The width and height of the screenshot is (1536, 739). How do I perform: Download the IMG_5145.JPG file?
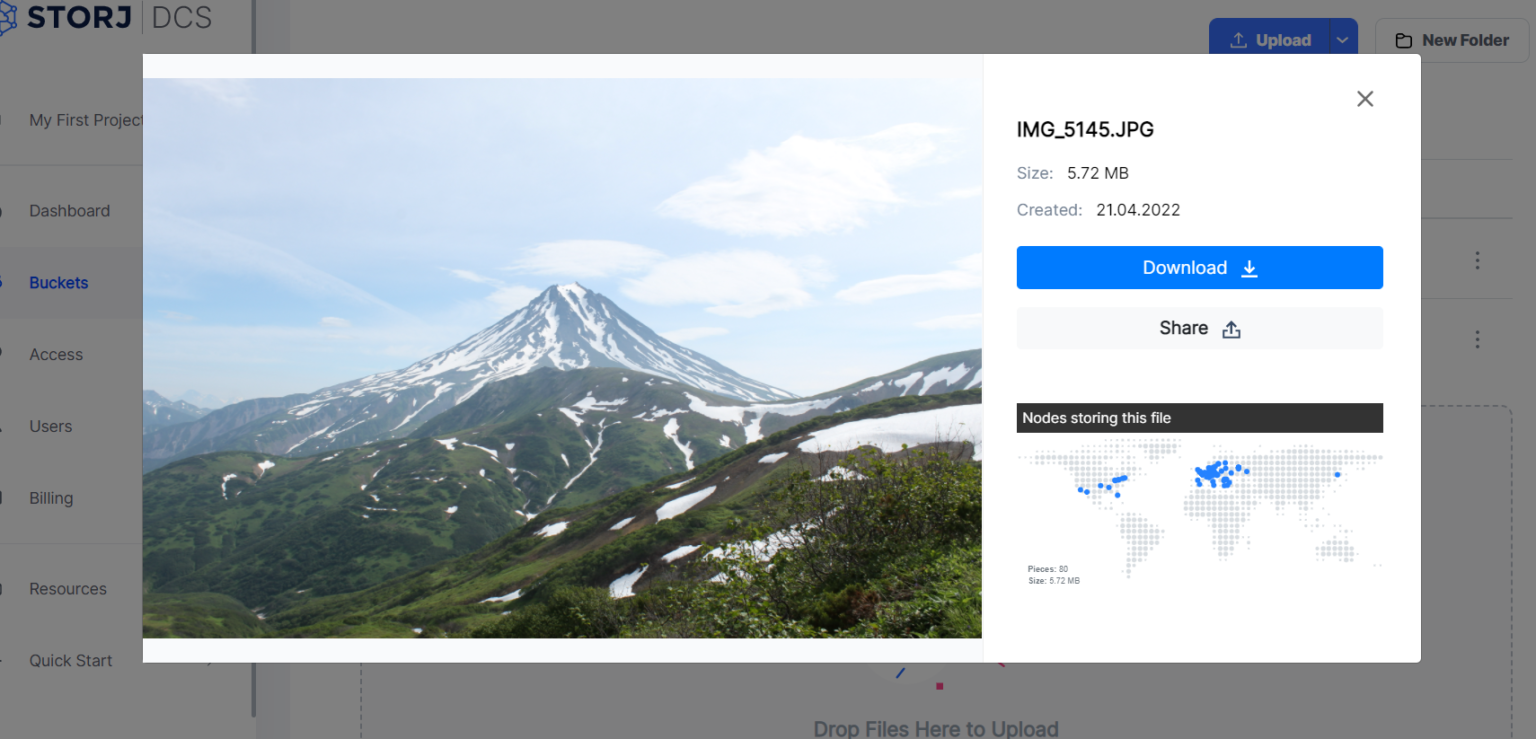tap(1200, 268)
